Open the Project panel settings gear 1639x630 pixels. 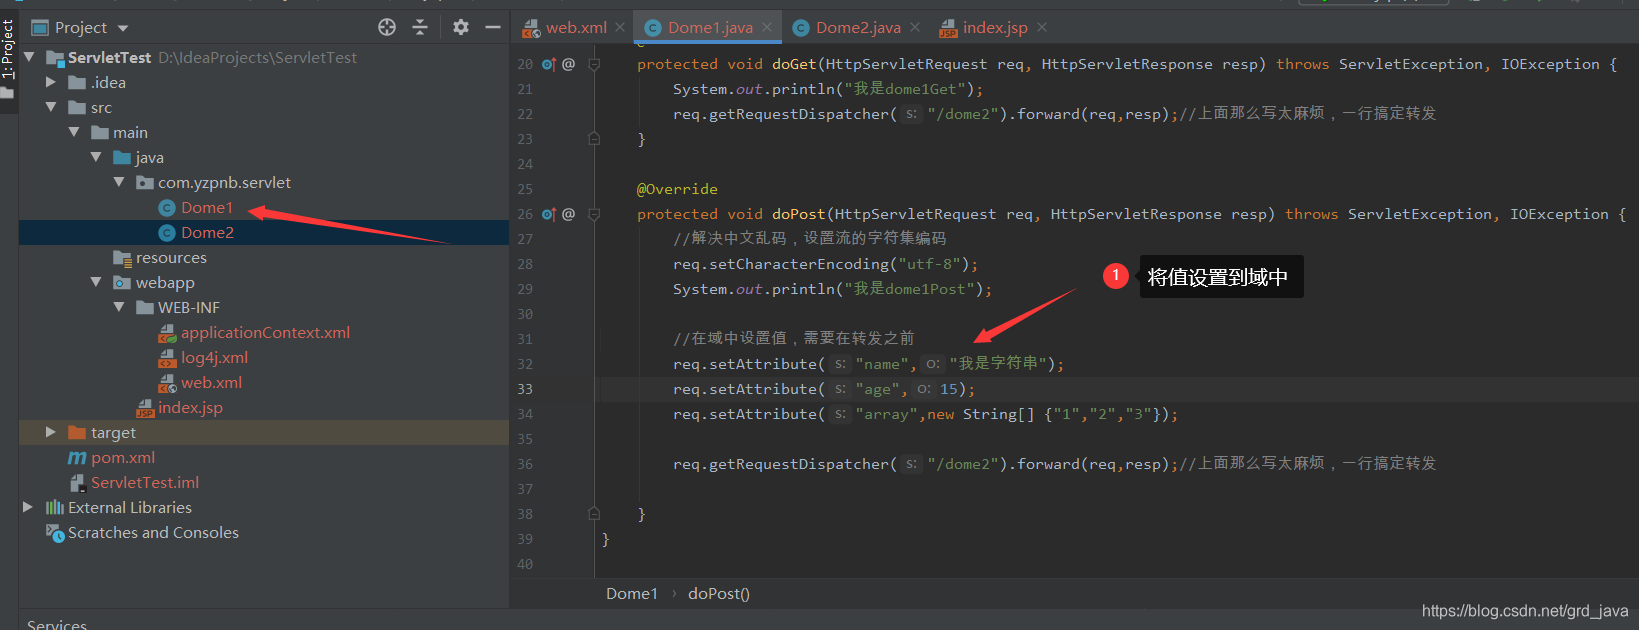click(x=460, y=27)
